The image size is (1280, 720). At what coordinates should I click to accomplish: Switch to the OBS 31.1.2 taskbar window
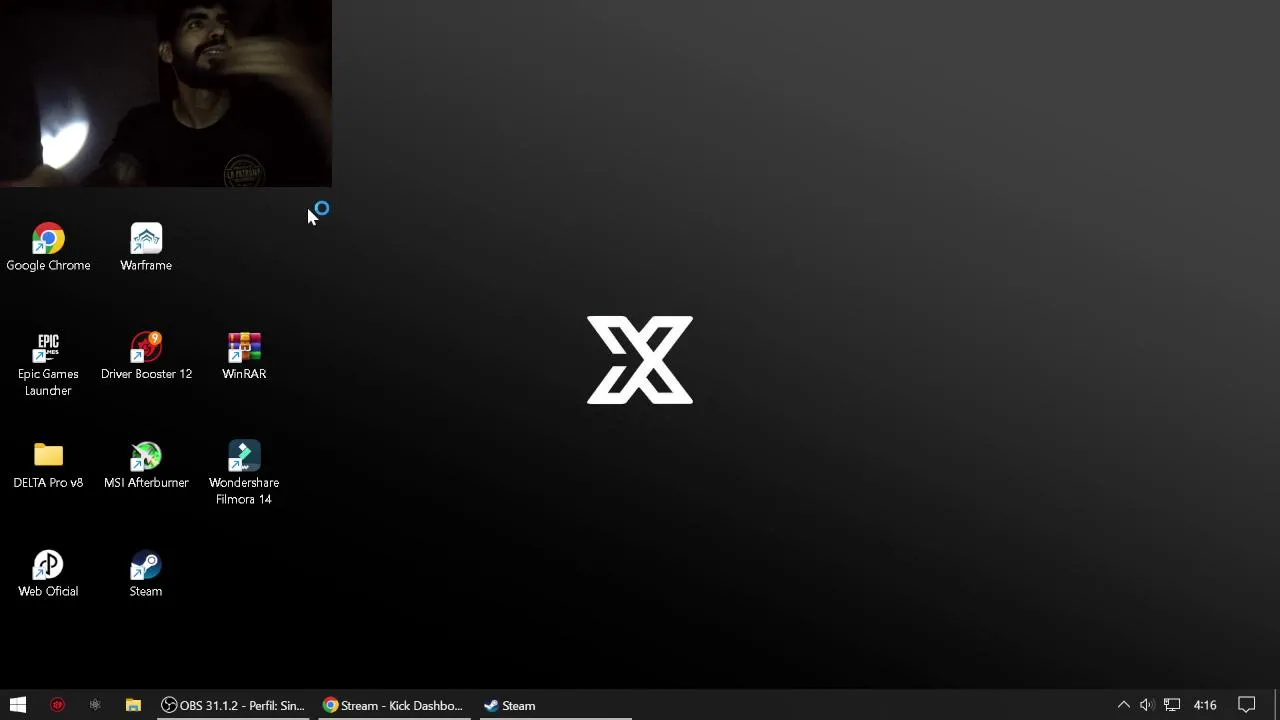click(233, 705)
